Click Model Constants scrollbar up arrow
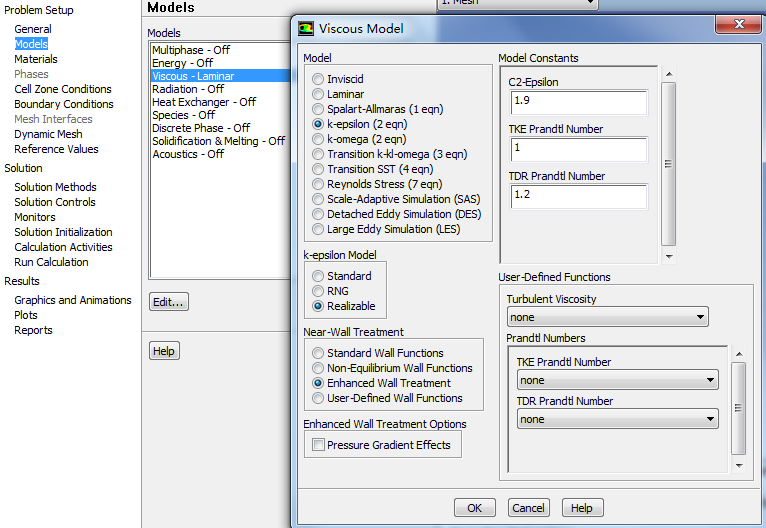This screenshot has height=528, width=766. [669, 74]
